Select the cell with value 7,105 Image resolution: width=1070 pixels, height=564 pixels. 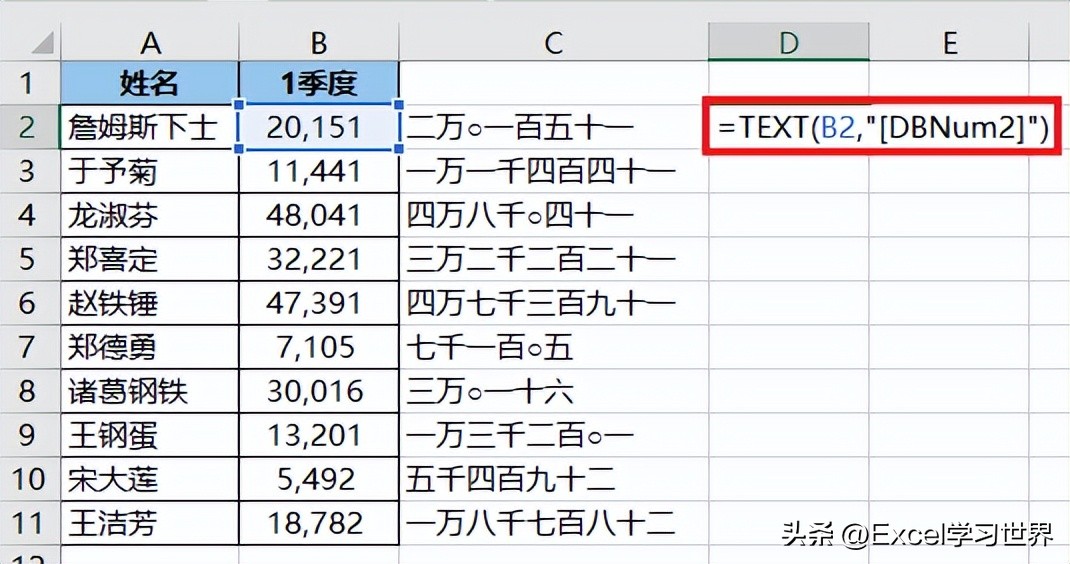pyautogui.click(x=319, y=347)
